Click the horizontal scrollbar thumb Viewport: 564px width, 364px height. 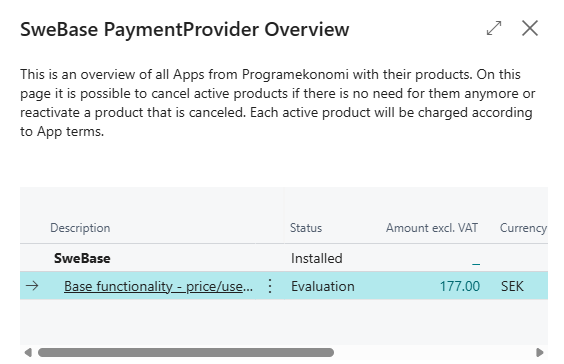tap(186, 352)
